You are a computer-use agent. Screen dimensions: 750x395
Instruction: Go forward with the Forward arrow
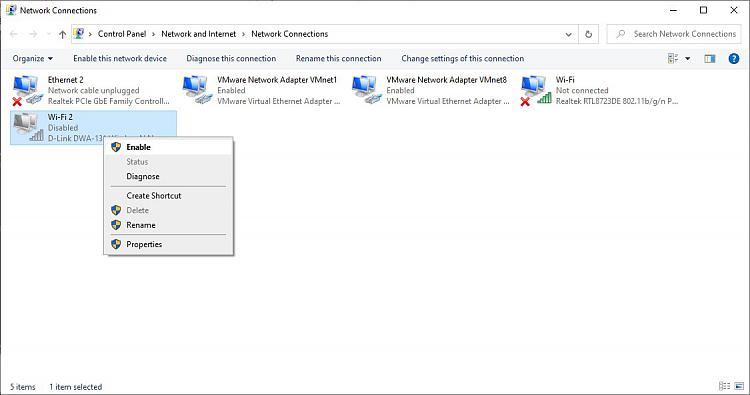click(33, 34)
